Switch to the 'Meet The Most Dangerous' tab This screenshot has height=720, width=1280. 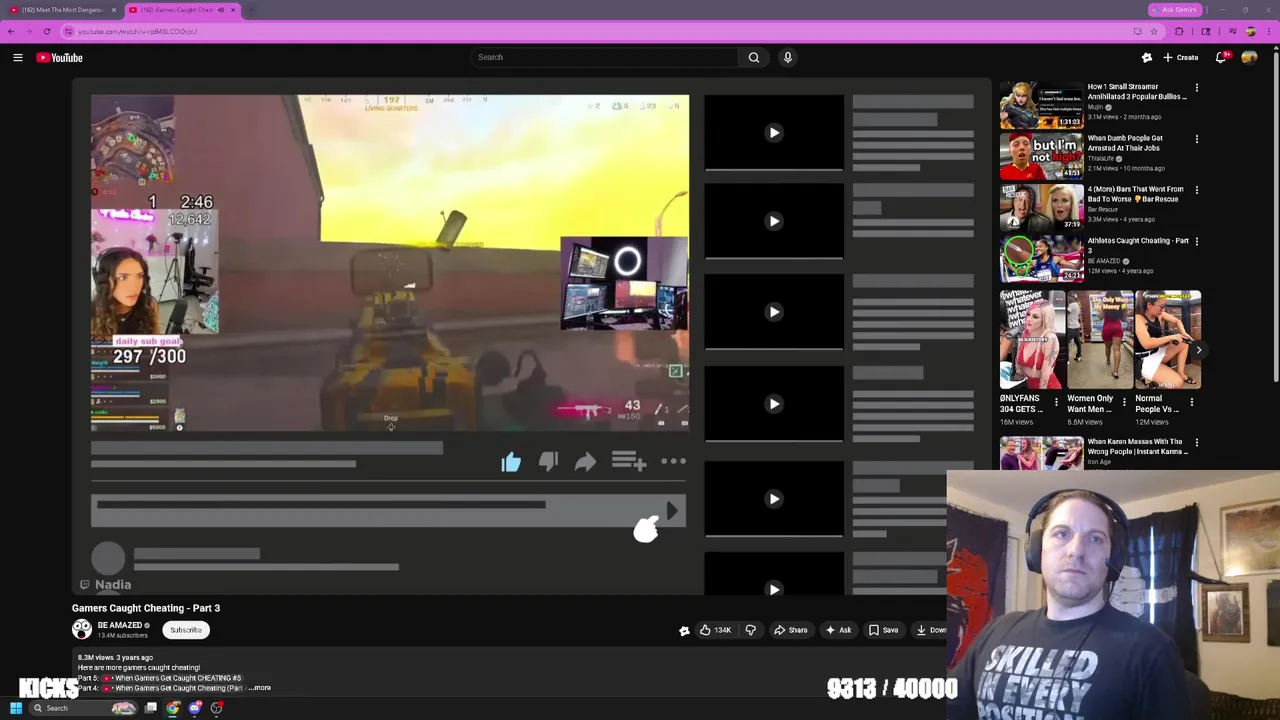tap(60, 10)
